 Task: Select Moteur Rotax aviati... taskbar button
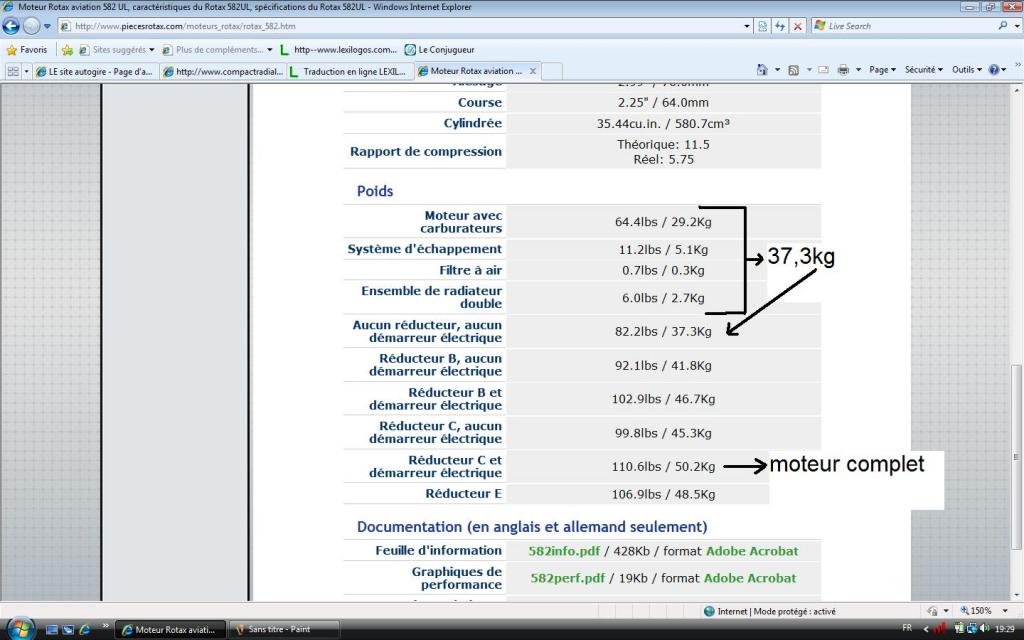coord(170,630)
